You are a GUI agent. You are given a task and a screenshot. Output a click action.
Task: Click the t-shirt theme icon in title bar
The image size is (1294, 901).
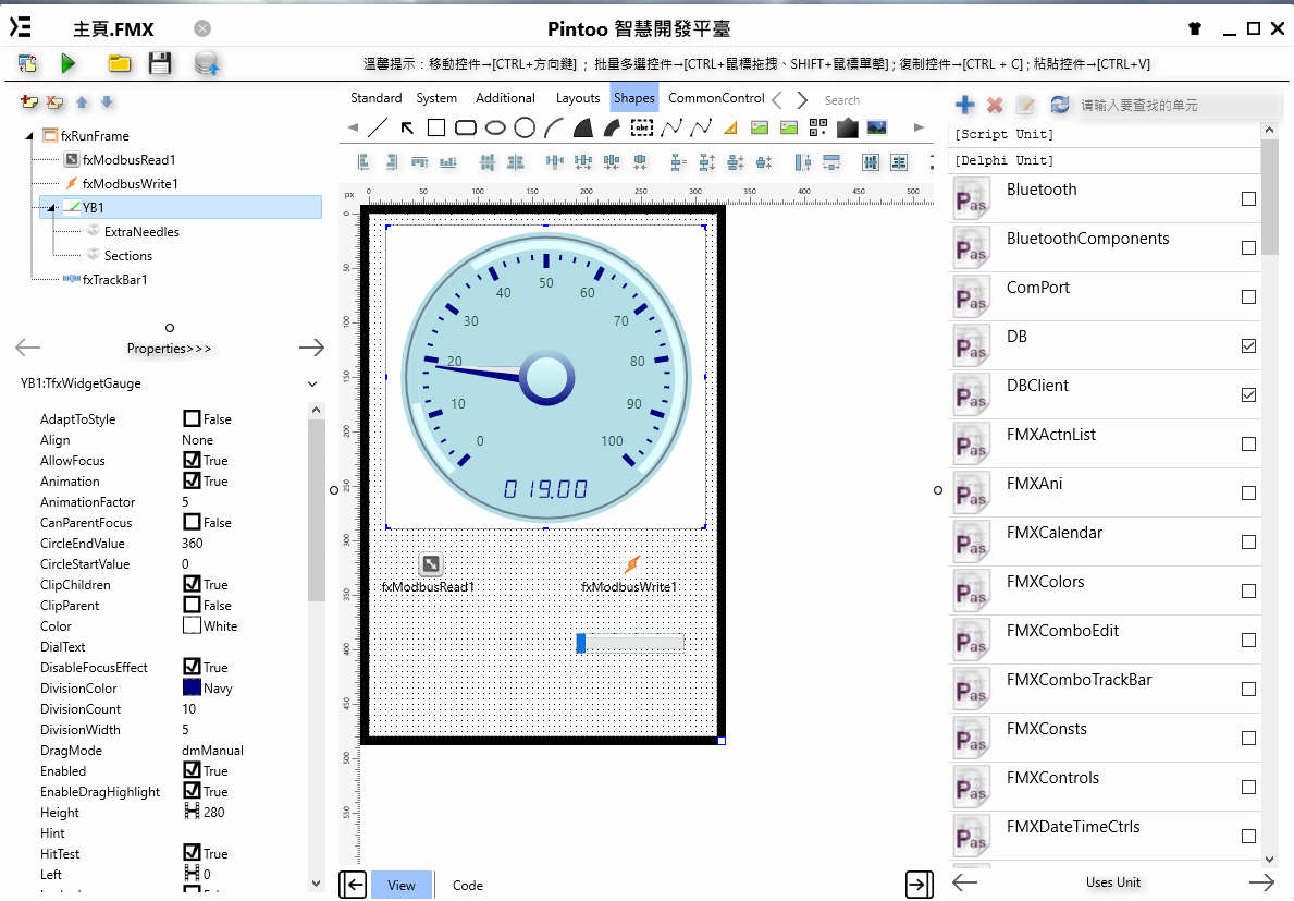point(1194,29)
